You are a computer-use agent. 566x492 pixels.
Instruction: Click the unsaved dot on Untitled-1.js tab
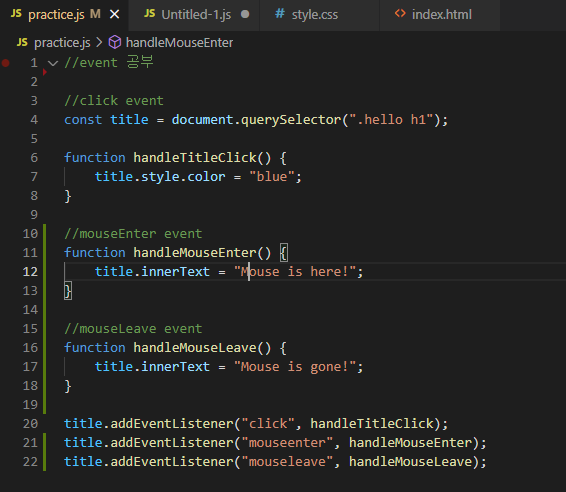point(245,14)
